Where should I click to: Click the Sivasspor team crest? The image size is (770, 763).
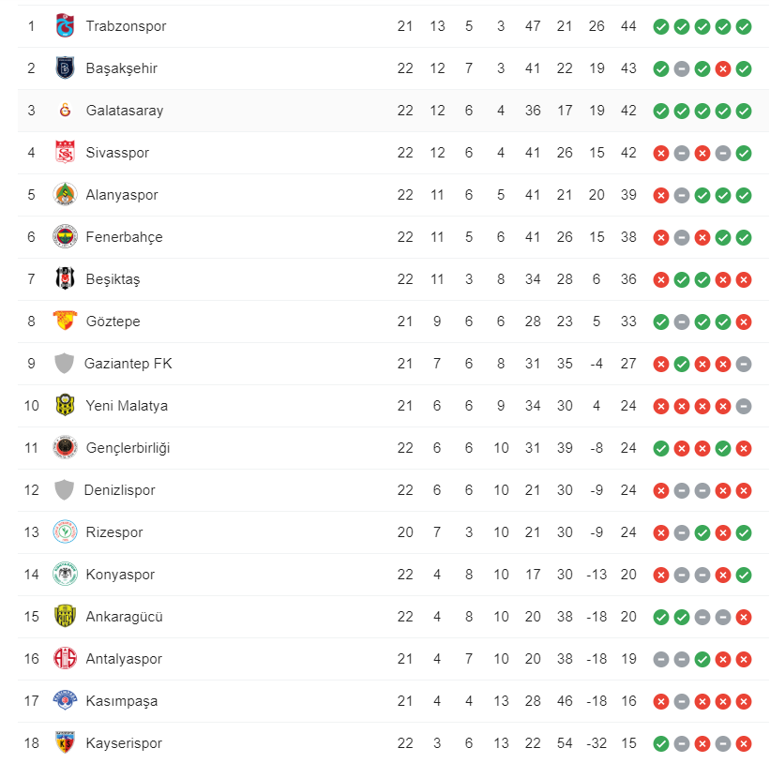point(65,153)
